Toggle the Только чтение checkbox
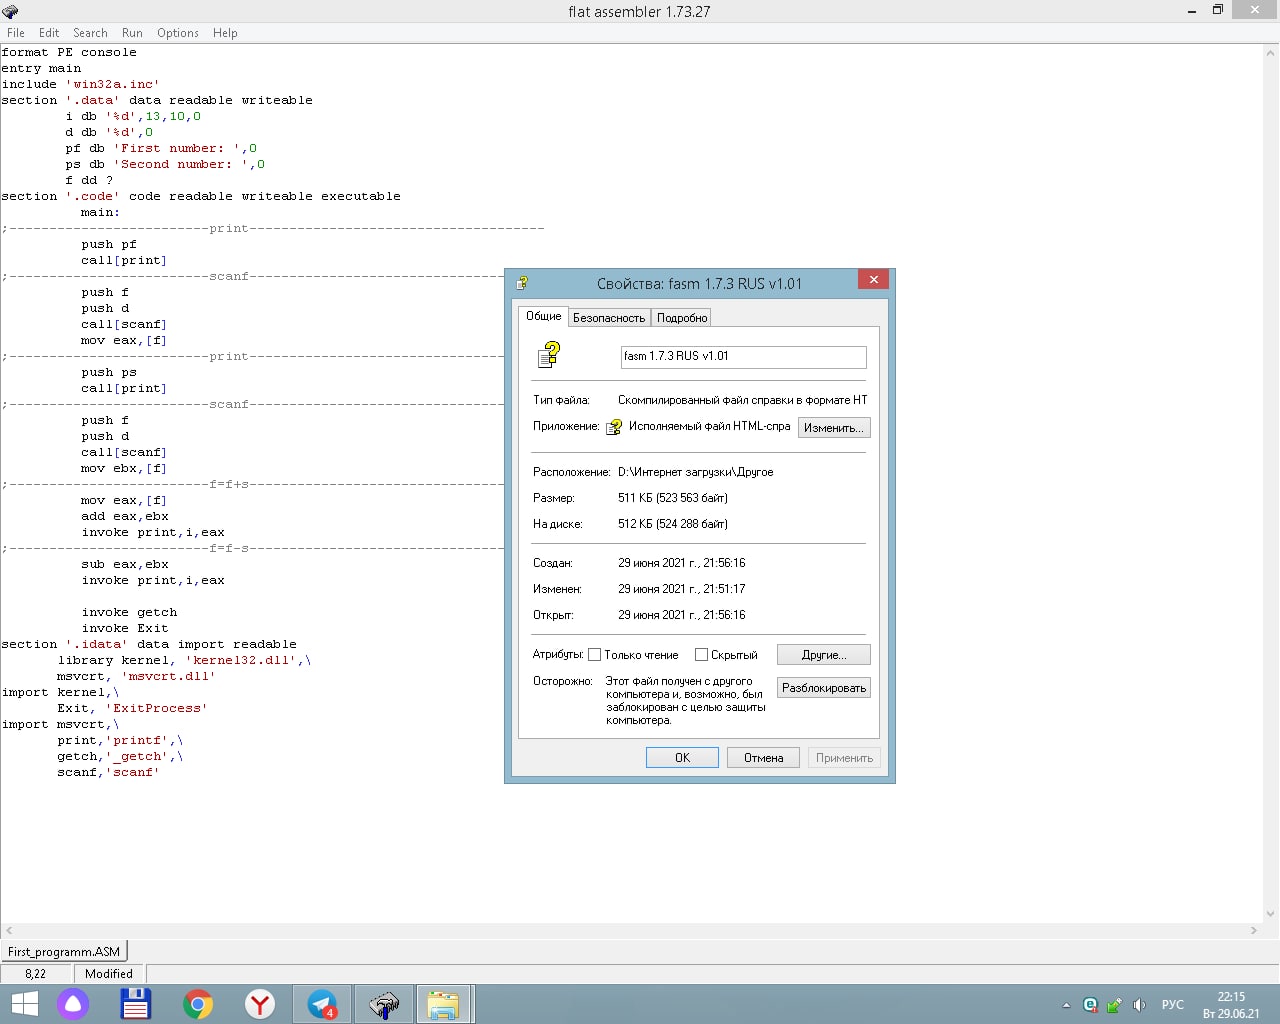This screenshot has height=1024, width=1280. (x=594, y=655)
